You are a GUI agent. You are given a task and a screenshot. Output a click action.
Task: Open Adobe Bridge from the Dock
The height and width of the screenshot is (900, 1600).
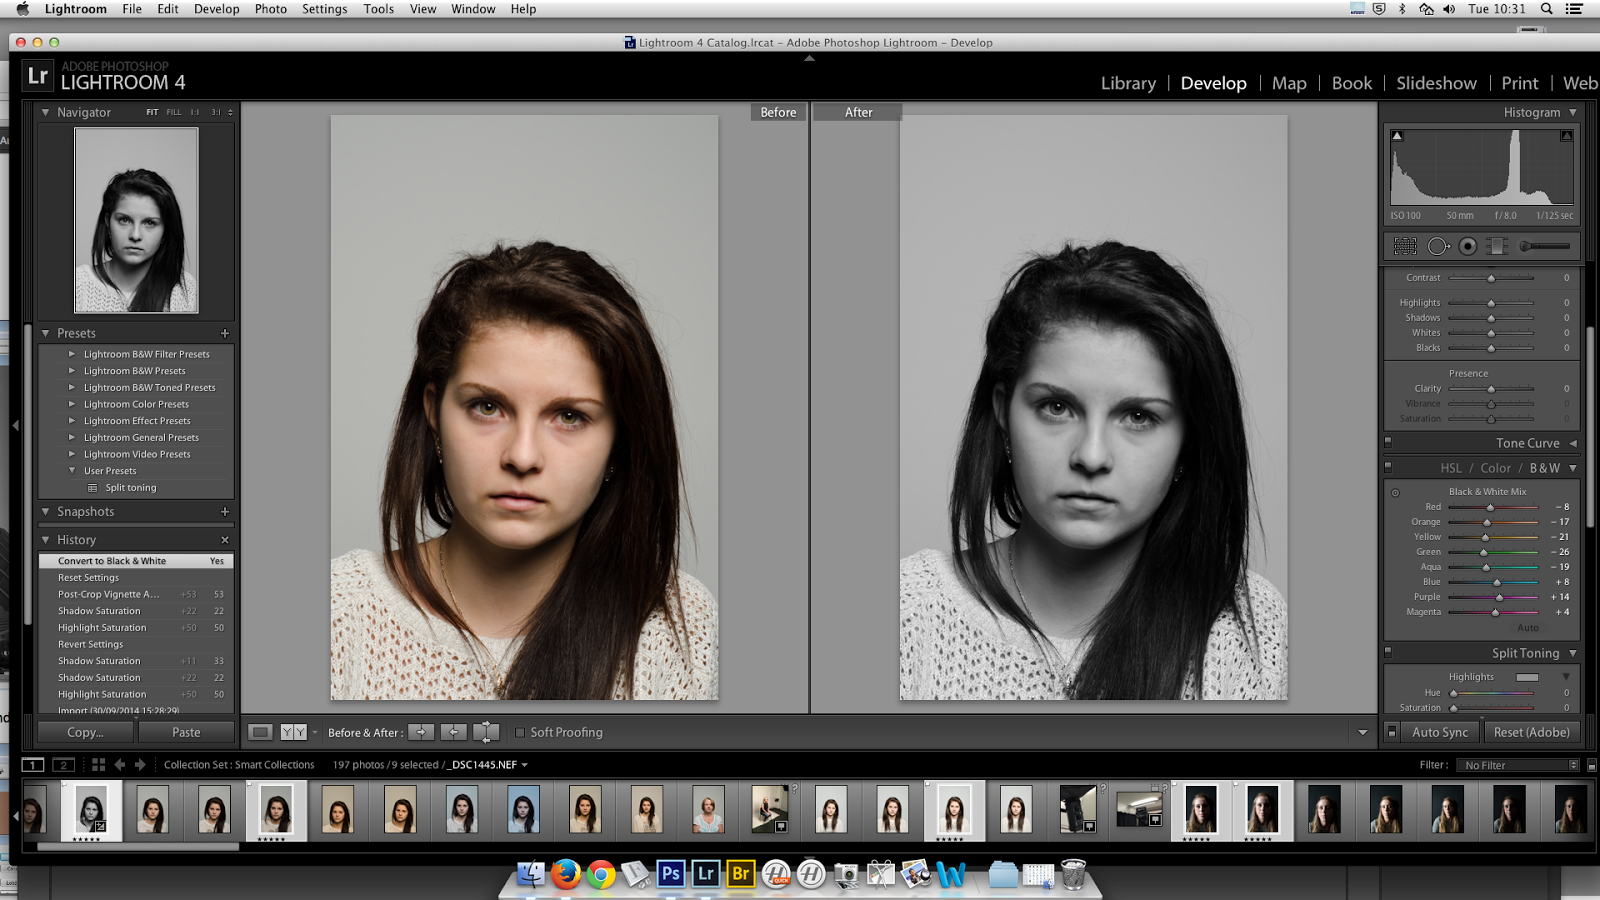[x=741, y=873]
